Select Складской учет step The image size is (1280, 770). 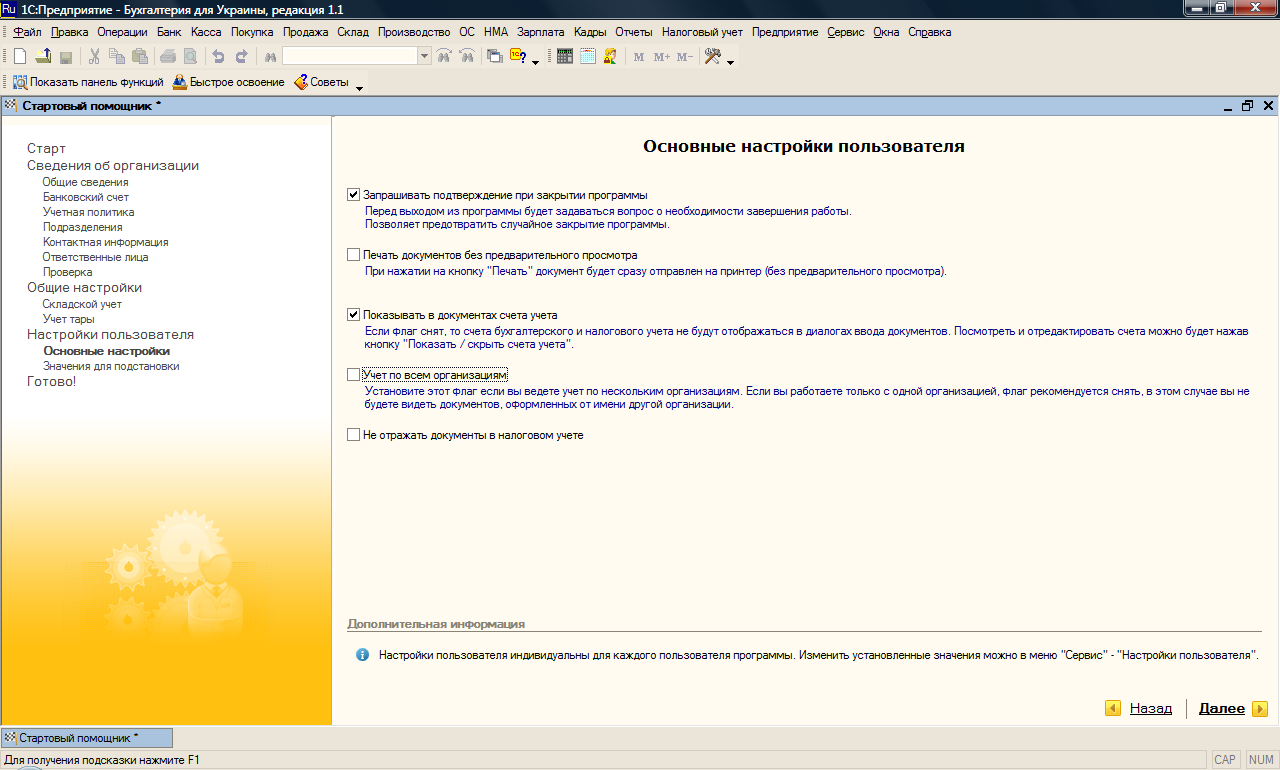tap(82, 304)
